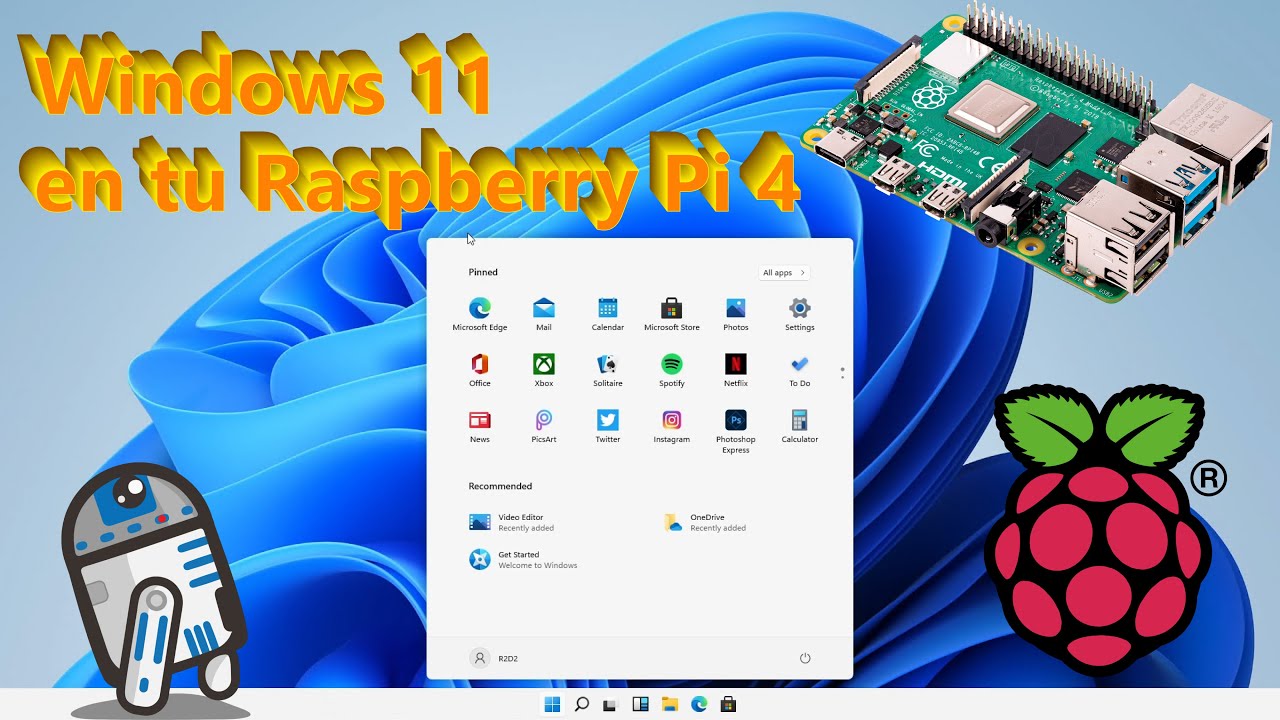Viewport: 1280px width, 720px height.
Task: Open Instagram
Action: pyautogui.click(x=672, y=426)
